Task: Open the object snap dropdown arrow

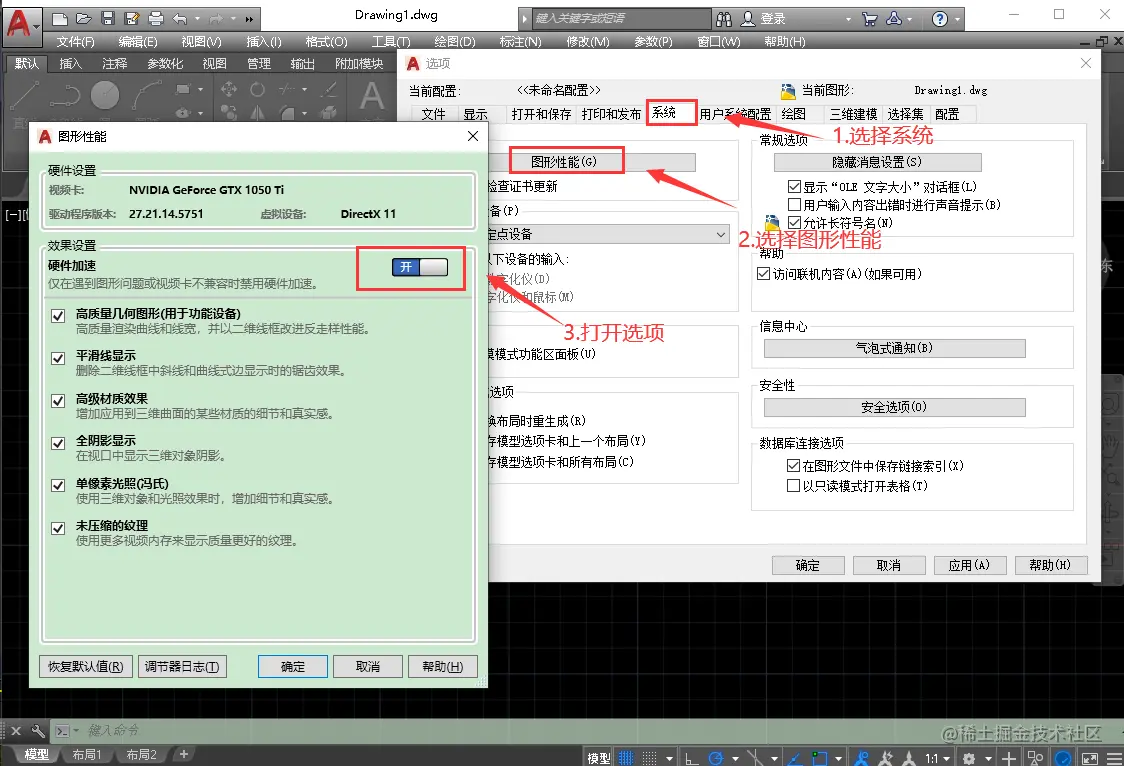Action: point(838,758)
